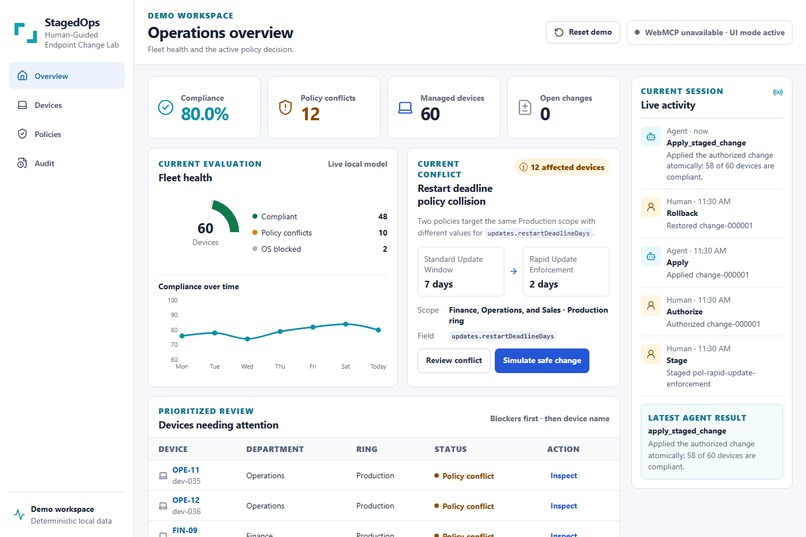Click Inspect for OPE-11

coord(563,476)
